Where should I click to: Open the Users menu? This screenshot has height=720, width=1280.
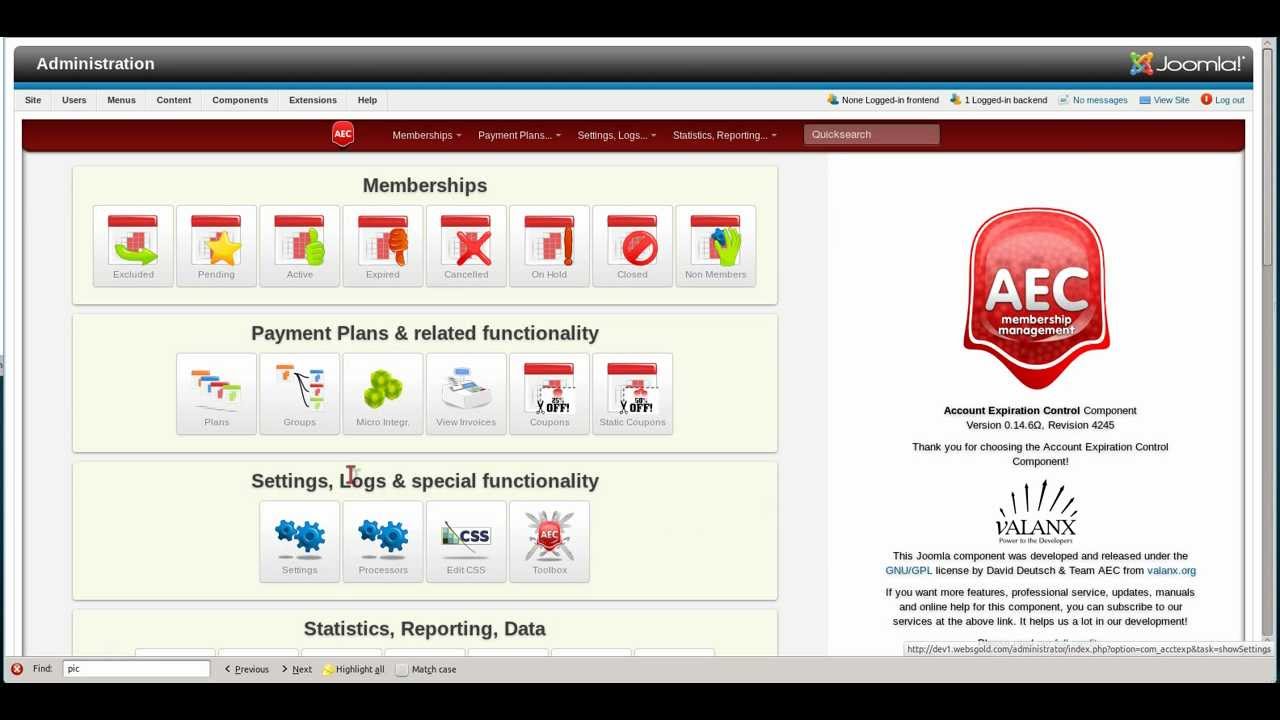point(74,100)
